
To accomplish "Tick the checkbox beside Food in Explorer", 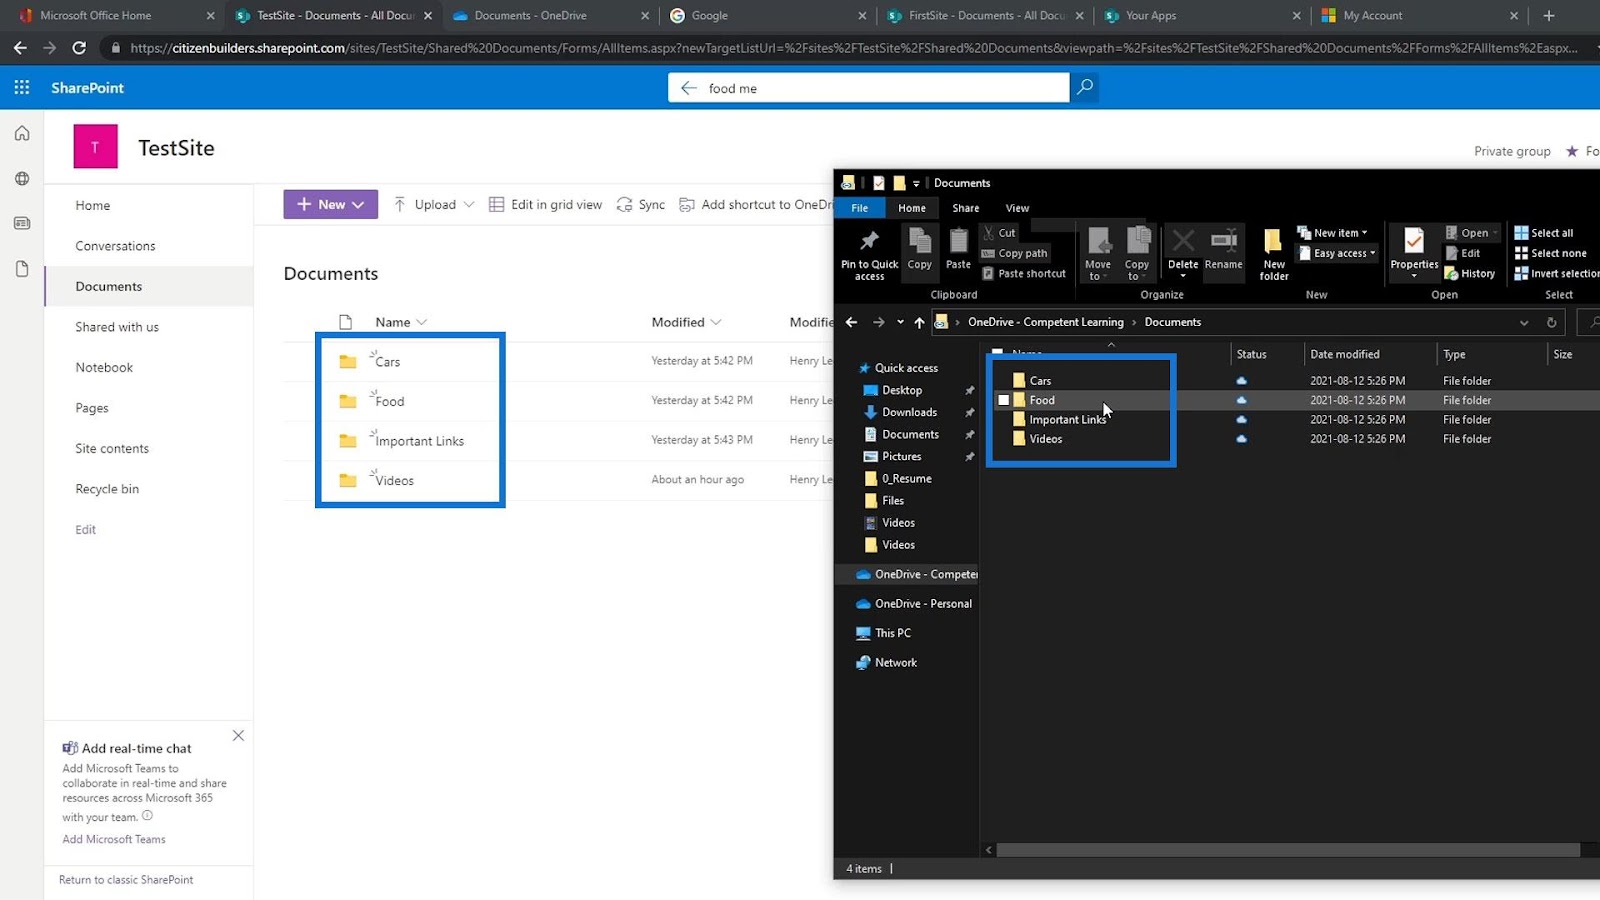I will (x=1003, y=400).
